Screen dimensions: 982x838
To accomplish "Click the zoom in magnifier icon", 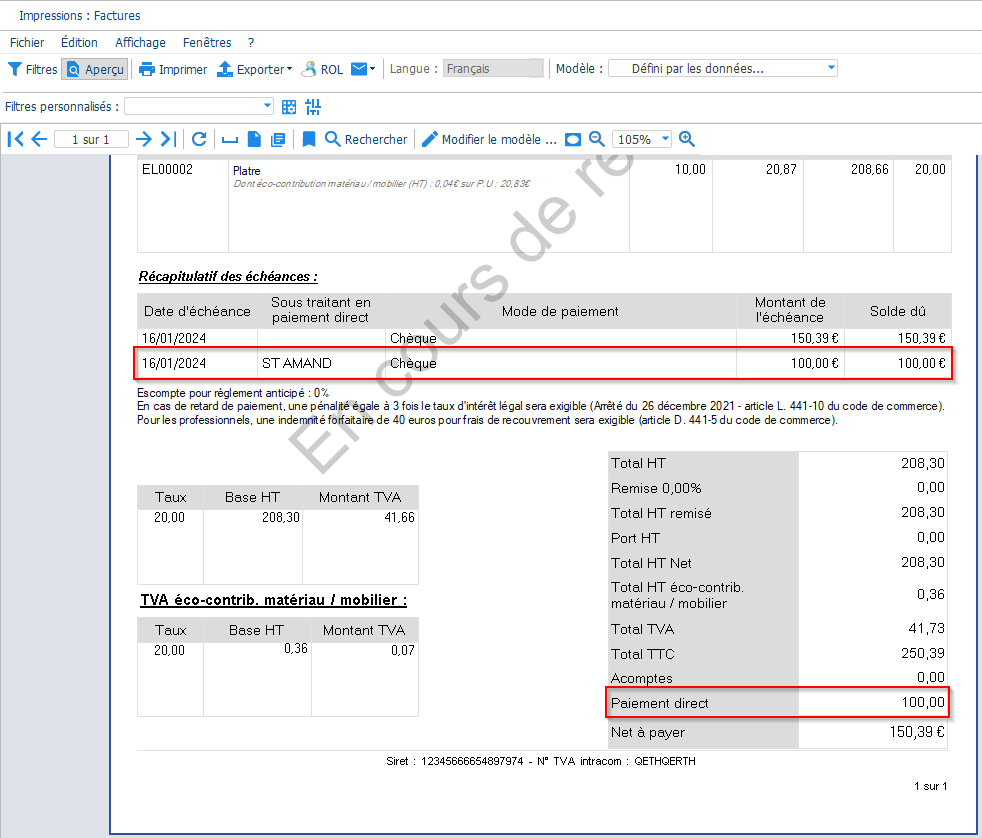I will click(x=687, y=139).
